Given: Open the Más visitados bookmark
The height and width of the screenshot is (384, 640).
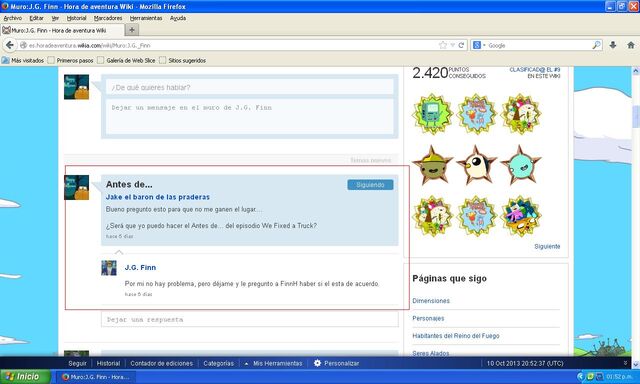Looking at the screenshot, I should pyautogui.click(x=23, y=60).
